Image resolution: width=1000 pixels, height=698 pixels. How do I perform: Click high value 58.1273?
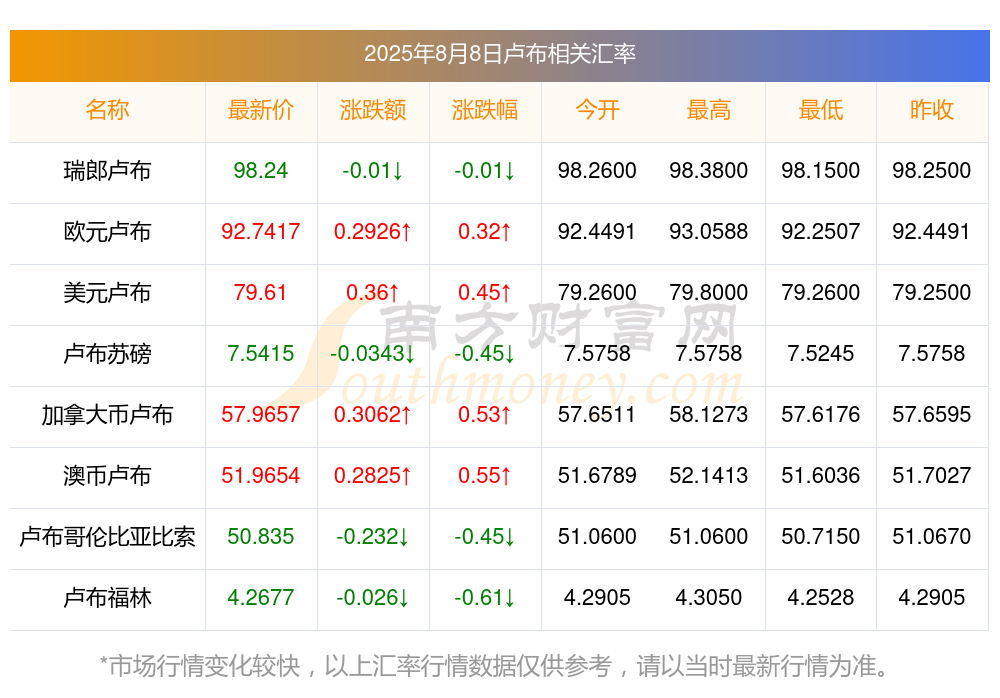[709, 414]
